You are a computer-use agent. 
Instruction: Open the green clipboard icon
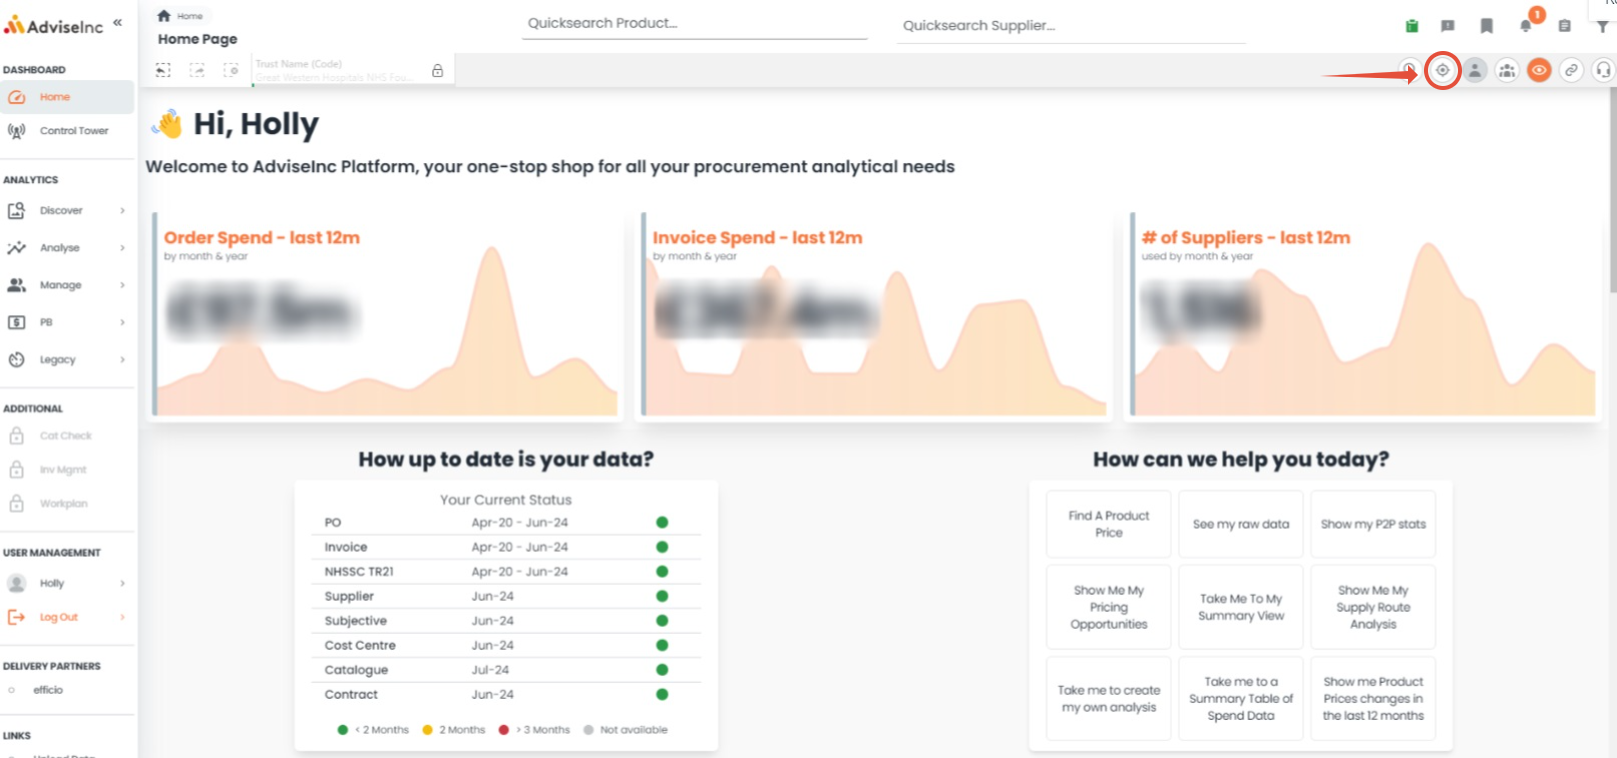coord(1412,26)
